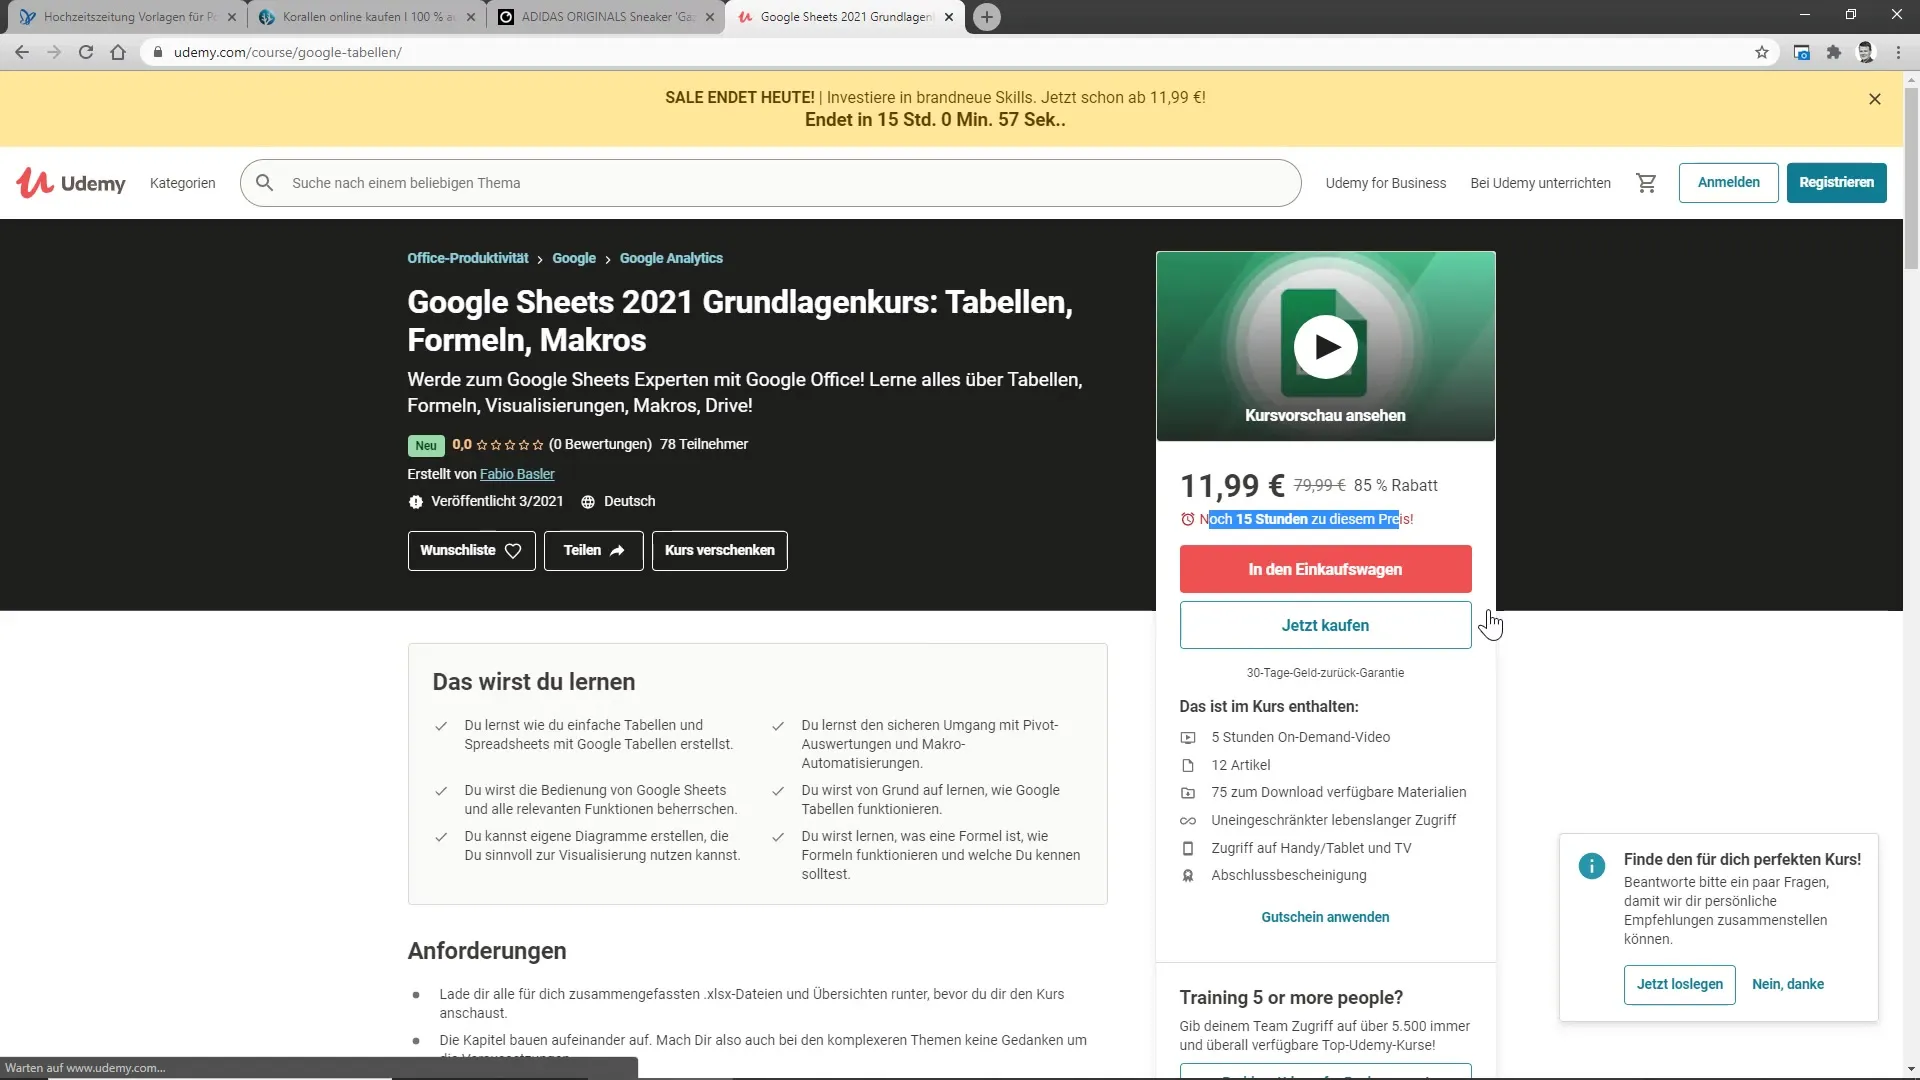
Task: Switch to ADIDAS ORIGINALS Sneaker tab
Action: click(x=606, y=17)
